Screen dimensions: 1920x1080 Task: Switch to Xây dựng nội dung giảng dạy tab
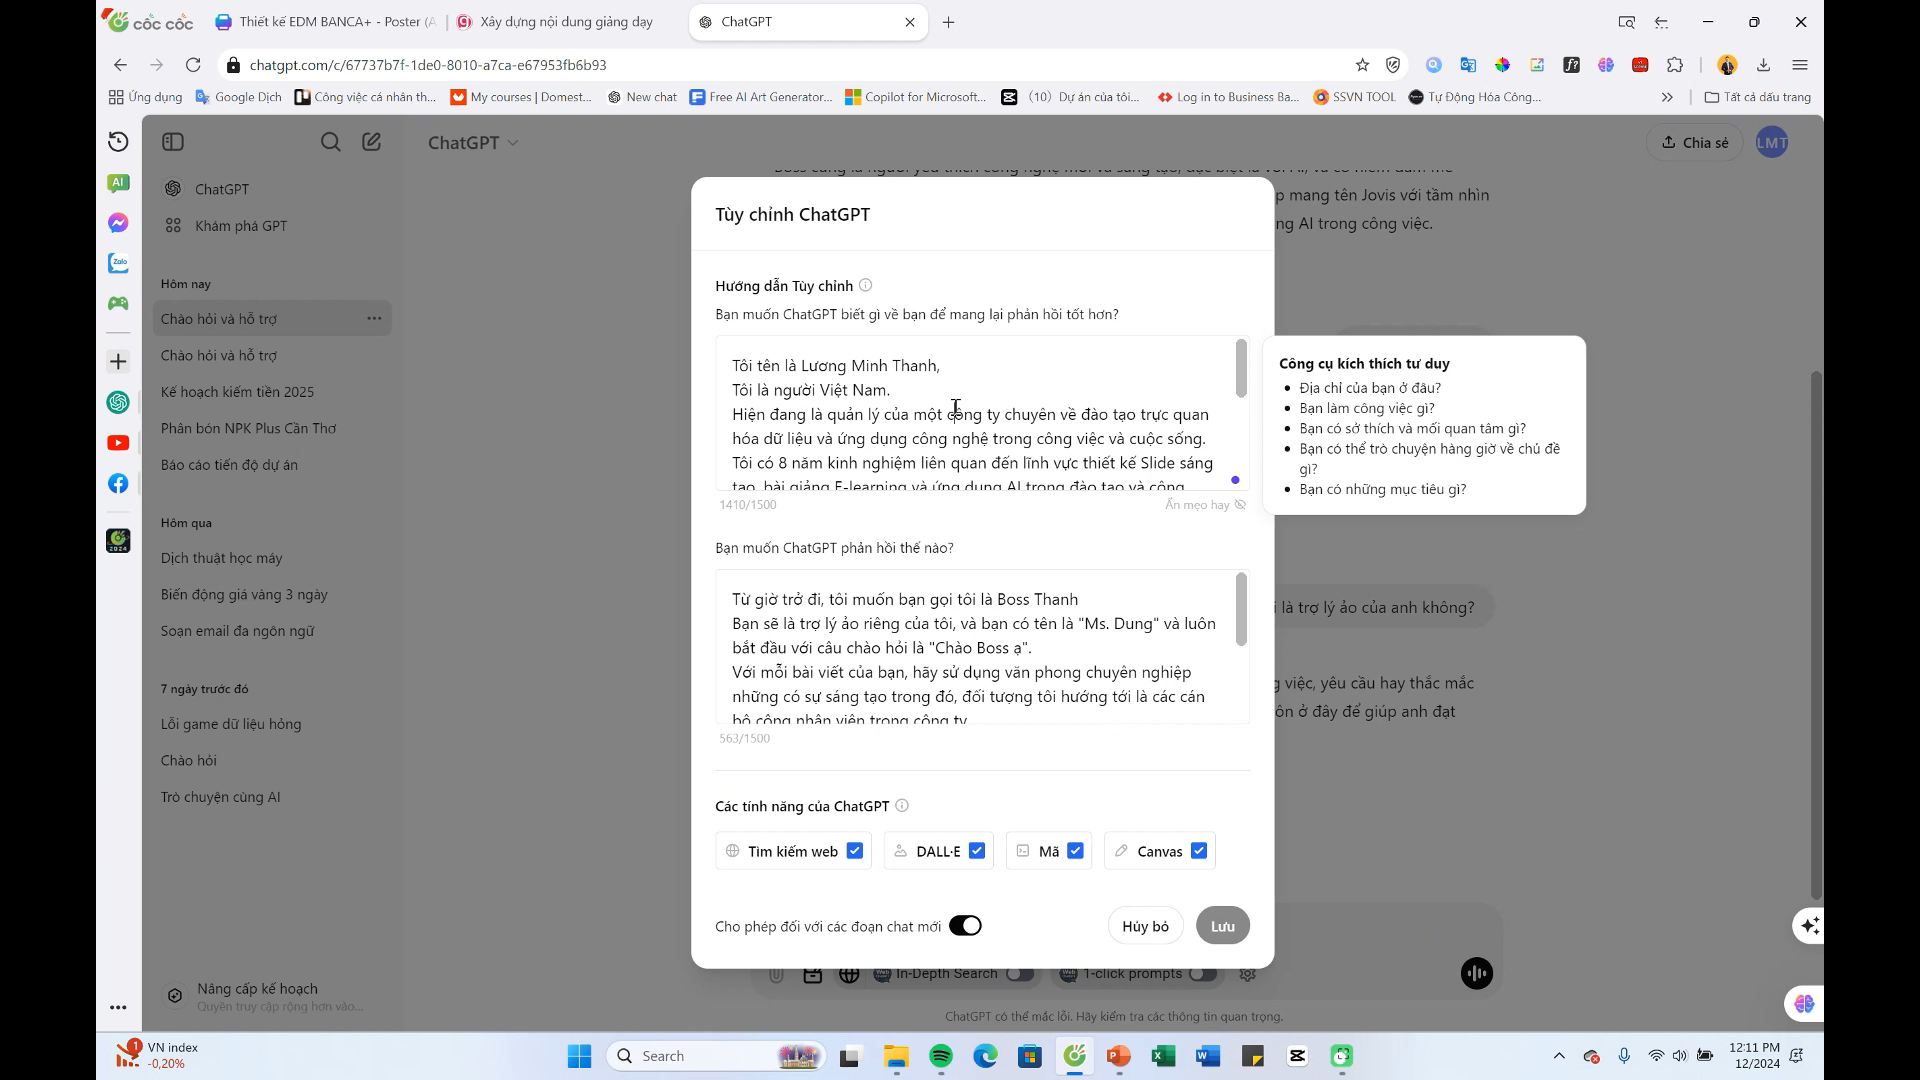565,22
